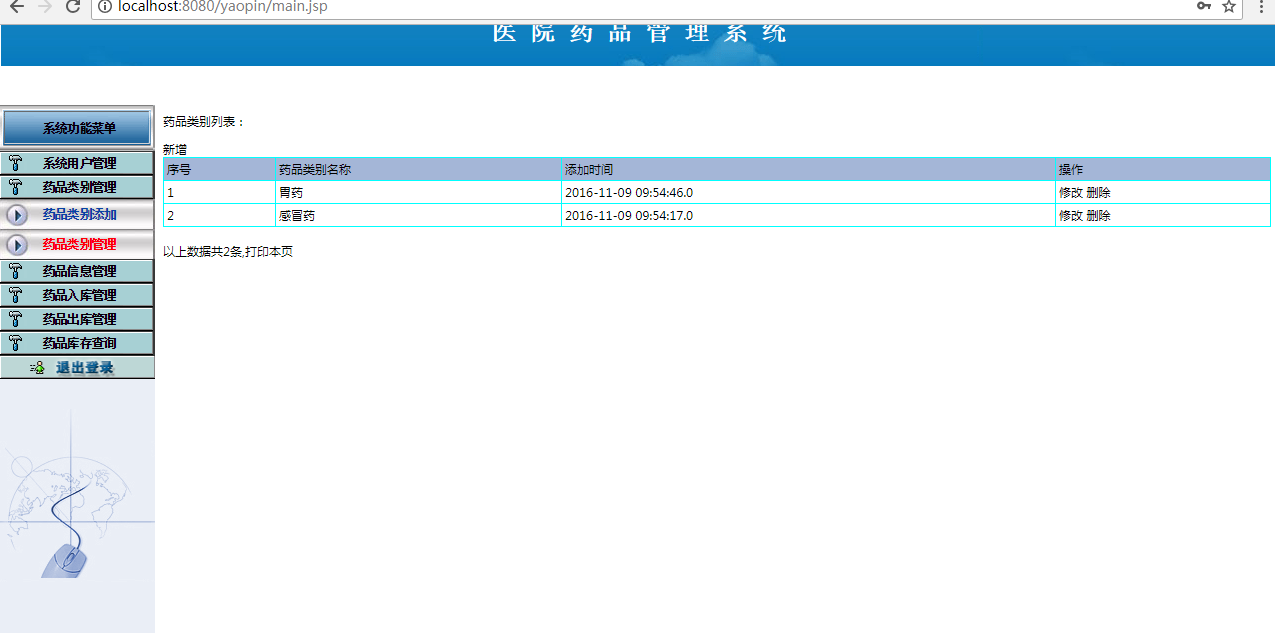The image size is (1275, 633).
Task: Click the 退出登录 logout button
Action: (77, 368)
